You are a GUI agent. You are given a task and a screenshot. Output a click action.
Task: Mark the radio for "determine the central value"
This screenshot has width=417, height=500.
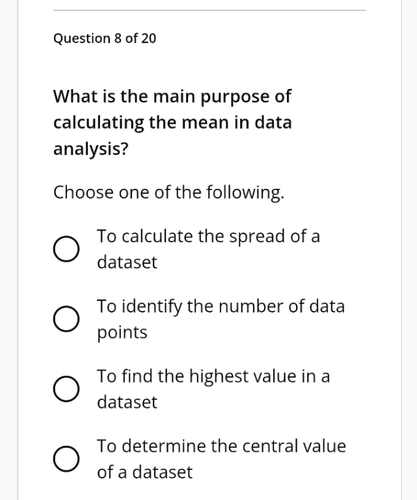(66, 459)
